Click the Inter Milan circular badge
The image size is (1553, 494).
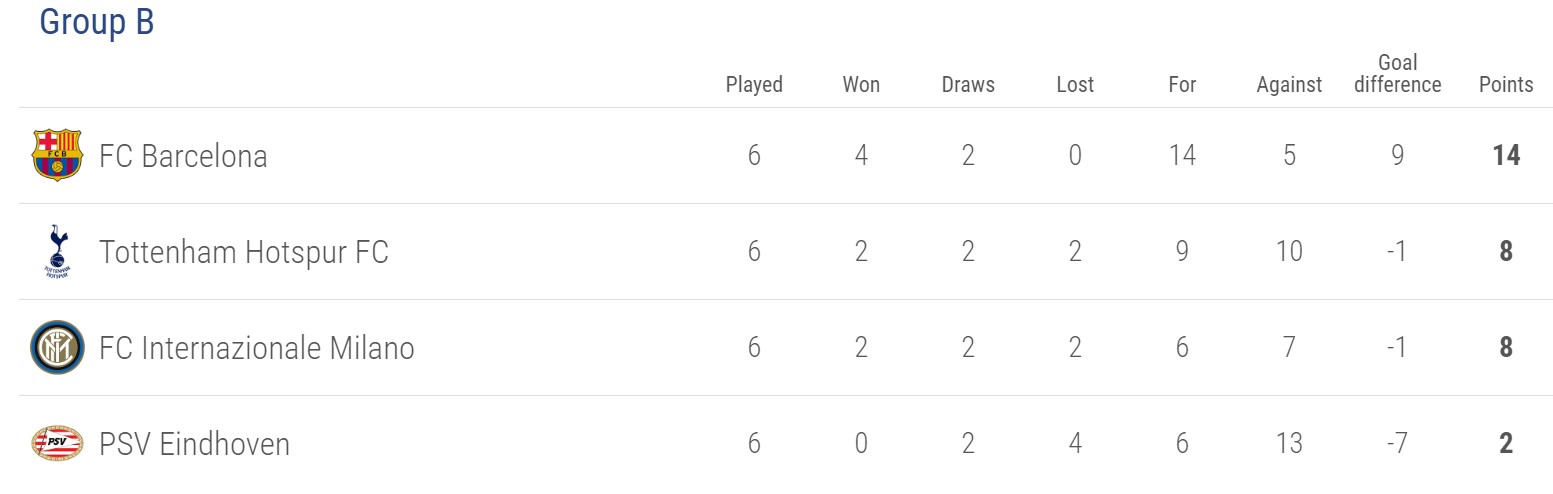pos(57,348)
